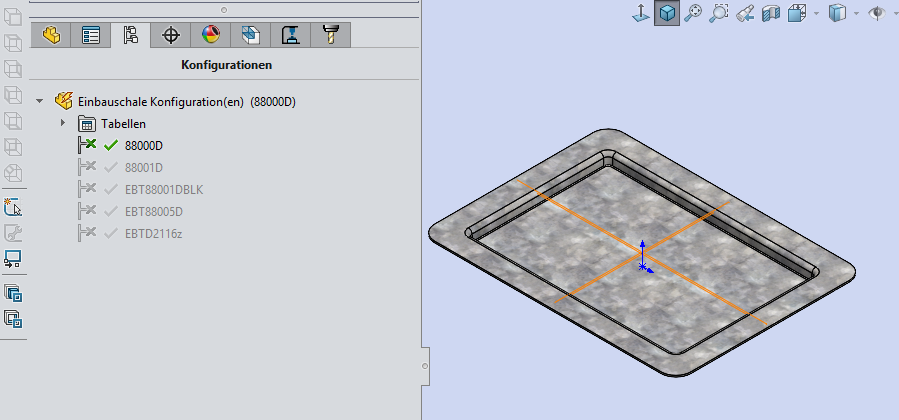Open the DisplayManager color ball tab
899x420 pixels.
pos(211,36)
